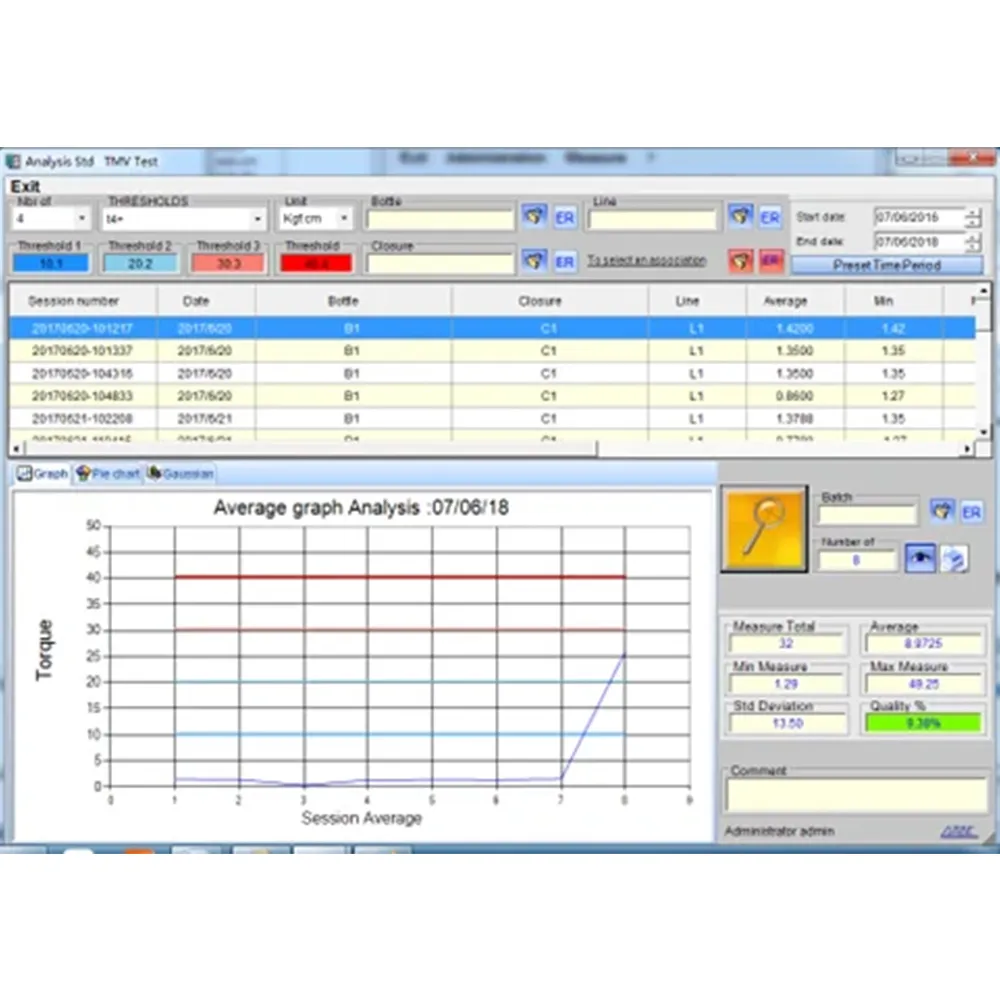Expand the THRESHOLDS combo box

tap(257, 218)
